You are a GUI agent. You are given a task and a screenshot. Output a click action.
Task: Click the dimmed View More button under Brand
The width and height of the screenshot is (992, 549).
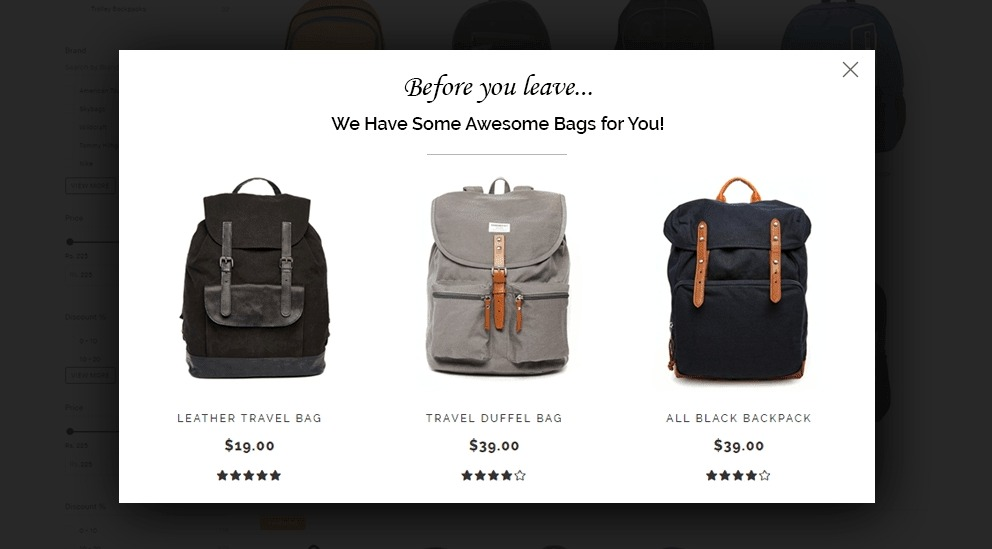pyautogui.click(x=90, y=186)
